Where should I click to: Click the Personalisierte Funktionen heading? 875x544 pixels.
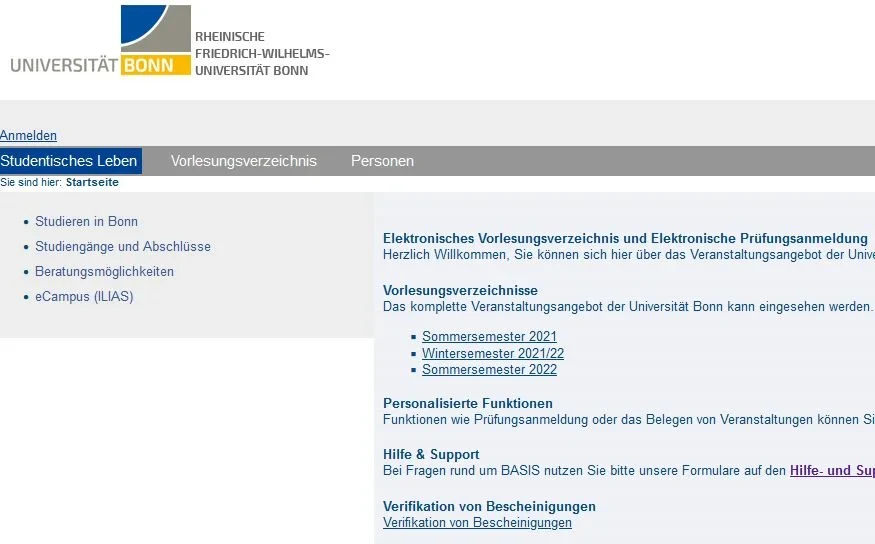click(x=467, y=403)
